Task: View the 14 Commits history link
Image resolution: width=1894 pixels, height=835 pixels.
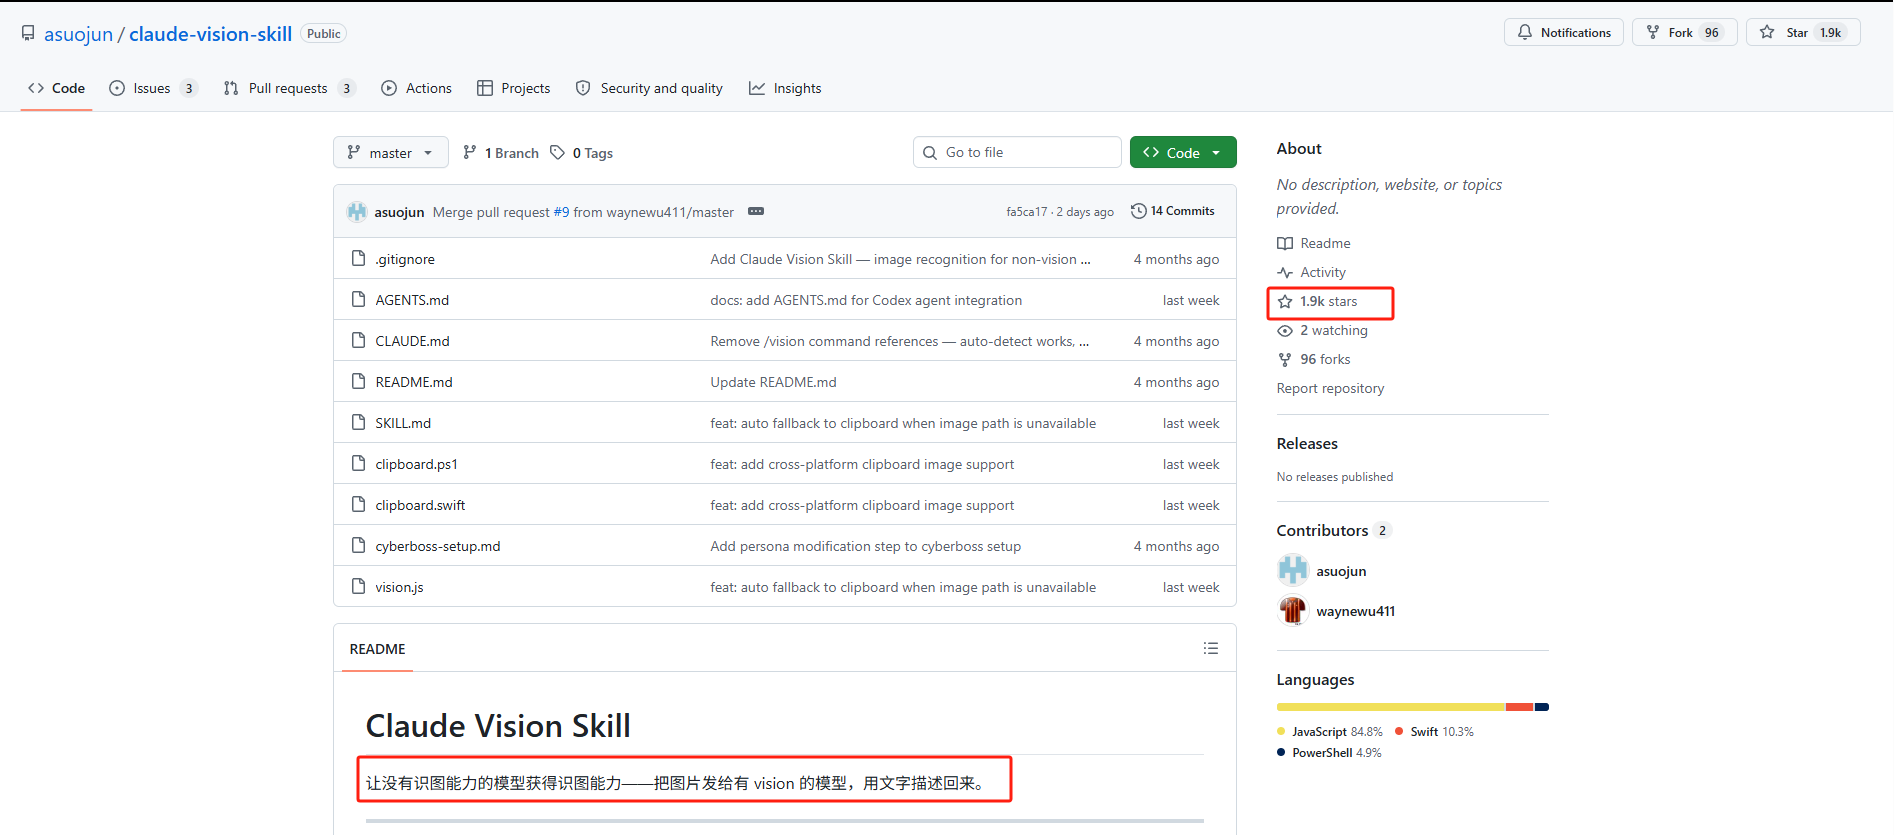Action: point(1173,211)
